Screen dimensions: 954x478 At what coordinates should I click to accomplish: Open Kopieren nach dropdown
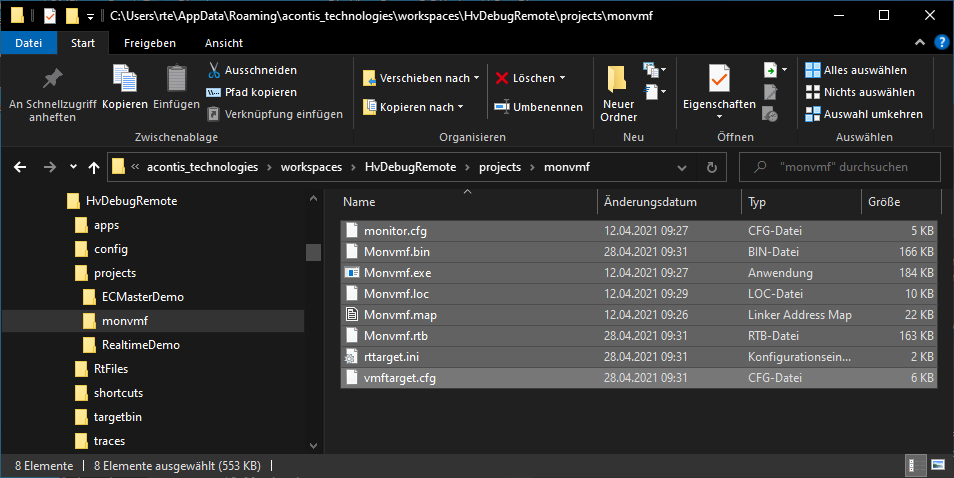[x=413, y=107]
